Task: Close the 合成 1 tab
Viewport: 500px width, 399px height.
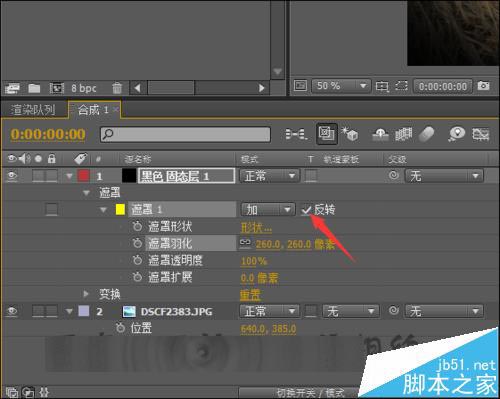Action: tap(115, 109)
